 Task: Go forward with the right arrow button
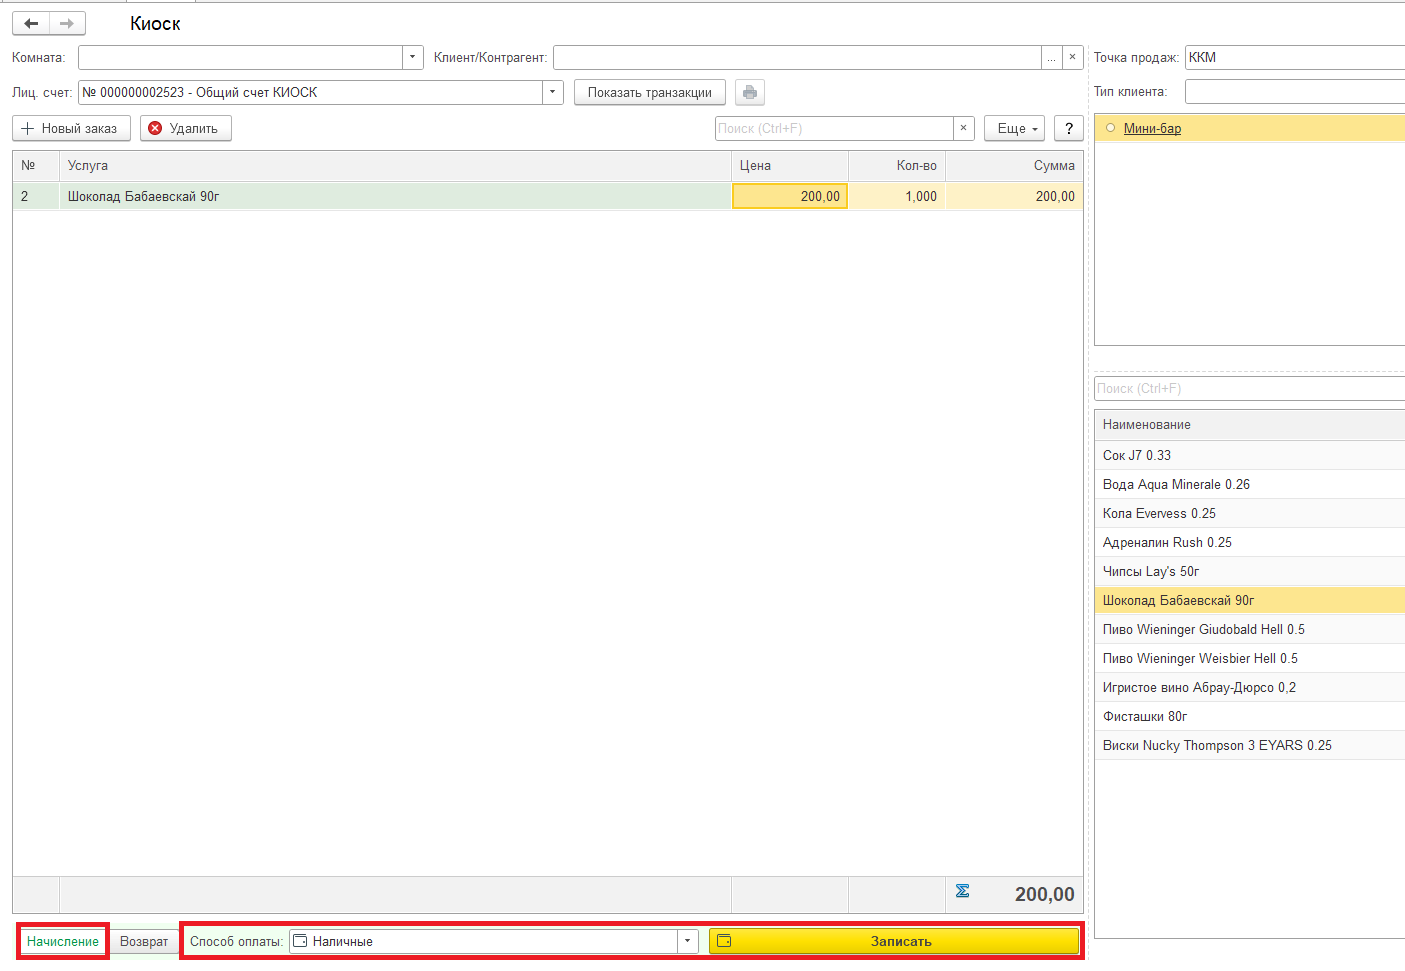tap(67, 23)
